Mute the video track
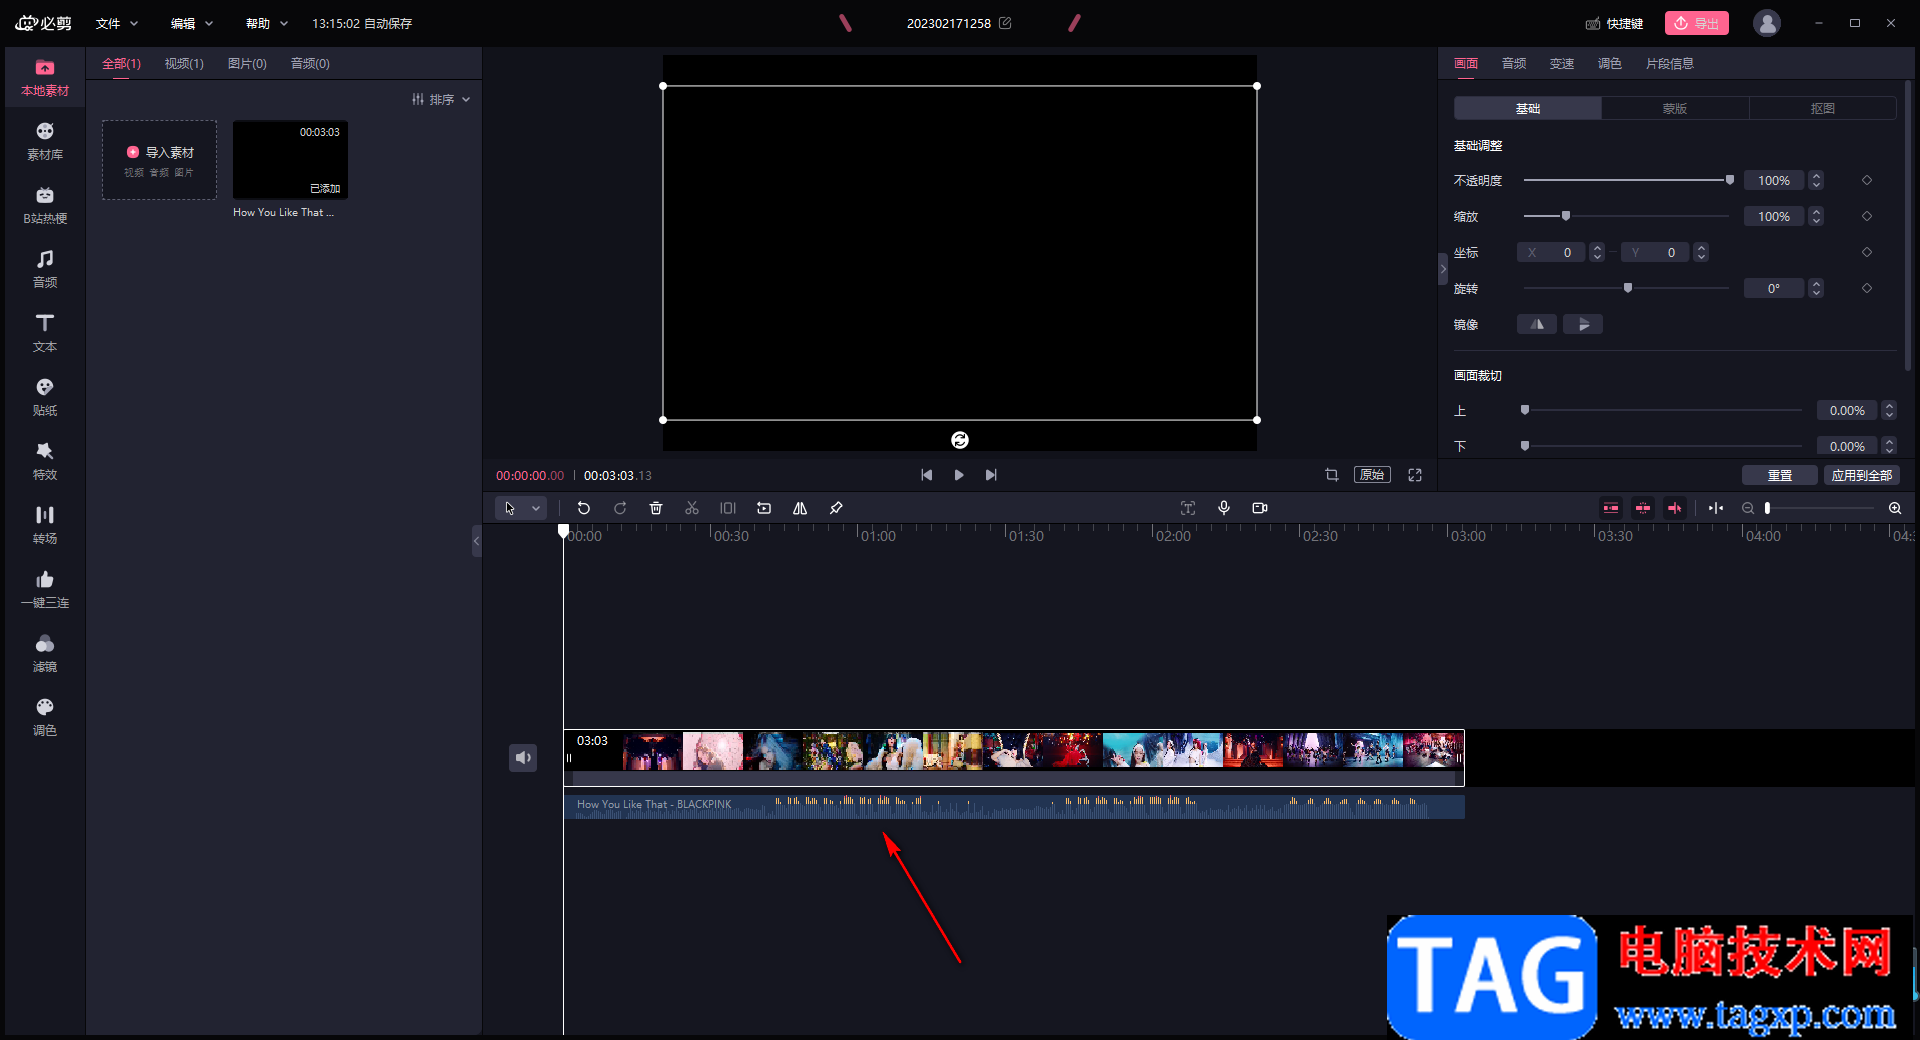 tap(523, 758)
